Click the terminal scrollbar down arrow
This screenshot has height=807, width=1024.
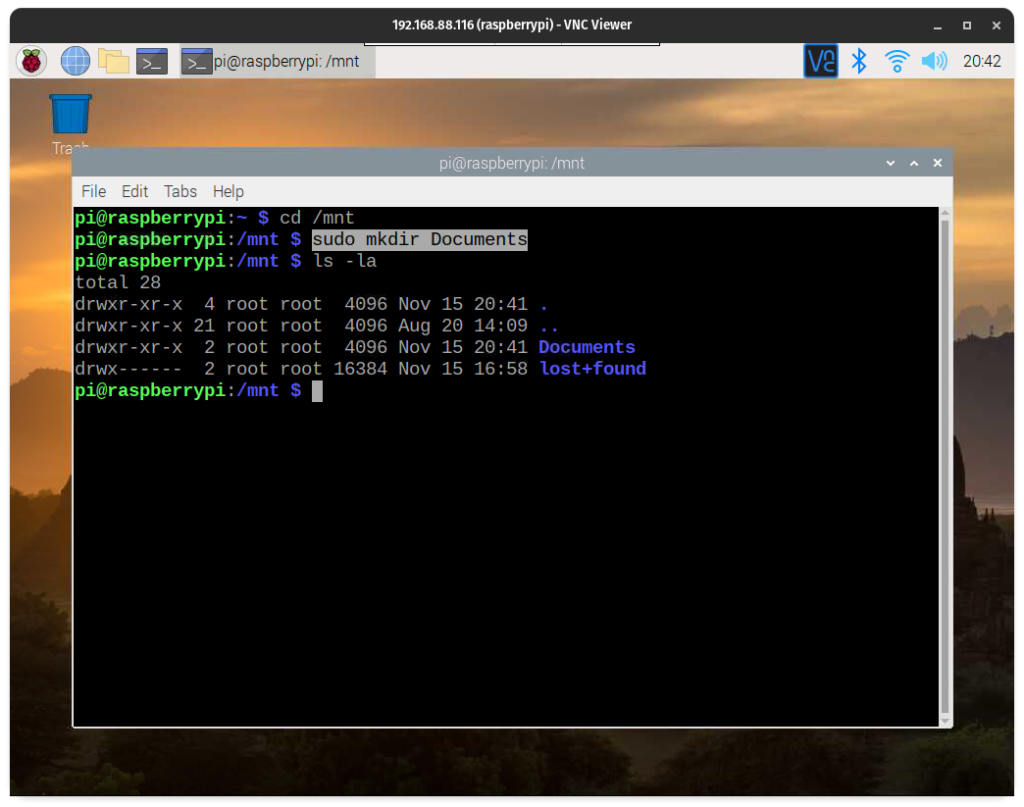pyautogui.click(x=945, y=719)
